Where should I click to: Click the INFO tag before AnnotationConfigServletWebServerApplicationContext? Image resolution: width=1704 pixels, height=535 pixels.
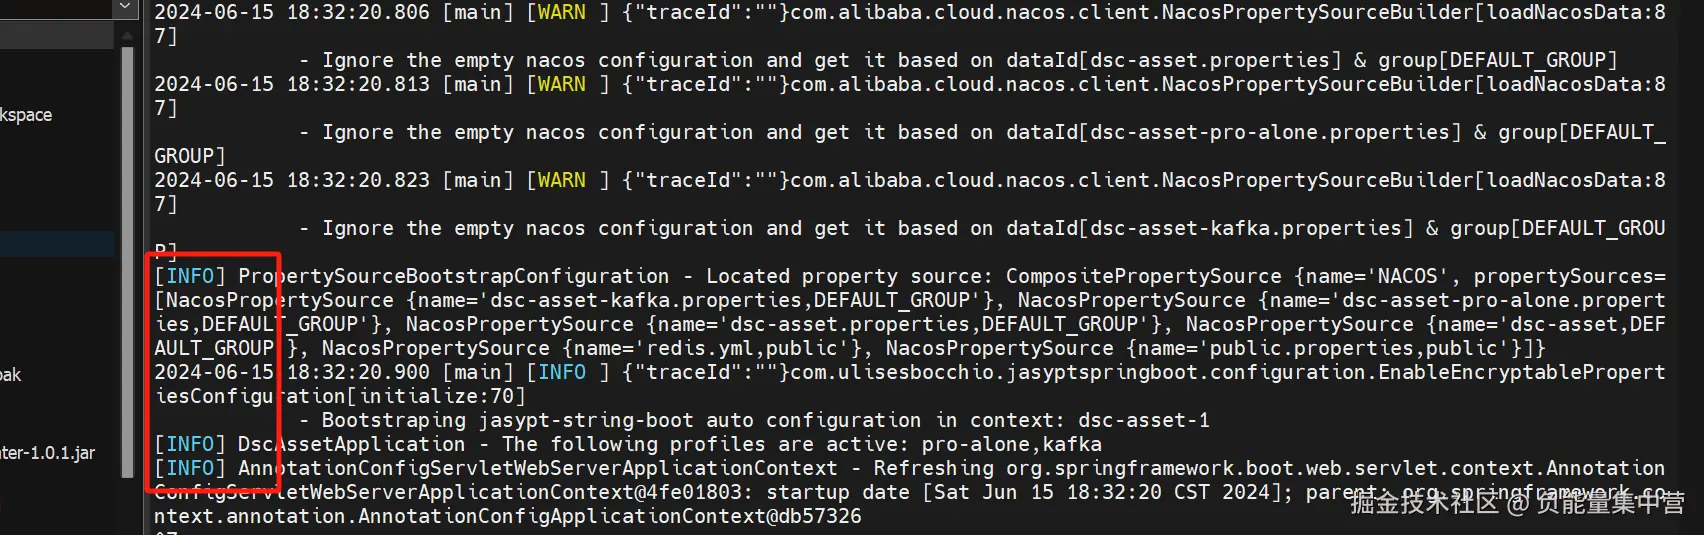[x=190, y=469]
